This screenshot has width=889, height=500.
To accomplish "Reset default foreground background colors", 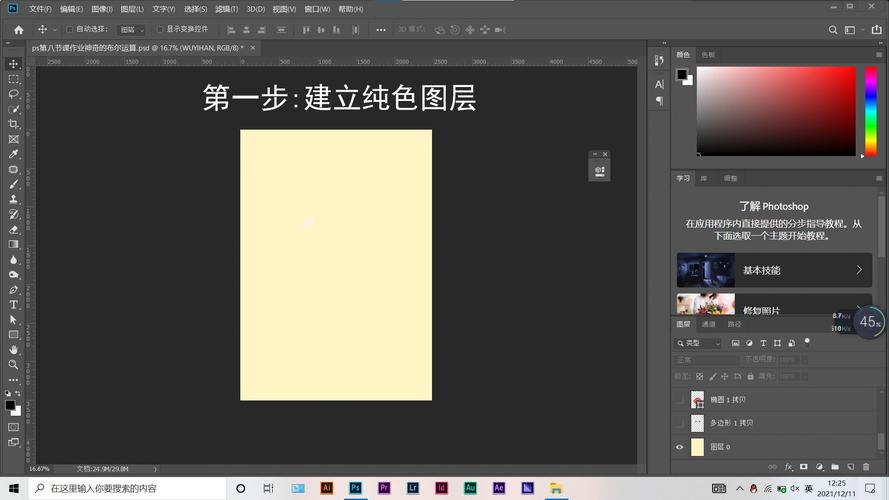I will 8,393.
